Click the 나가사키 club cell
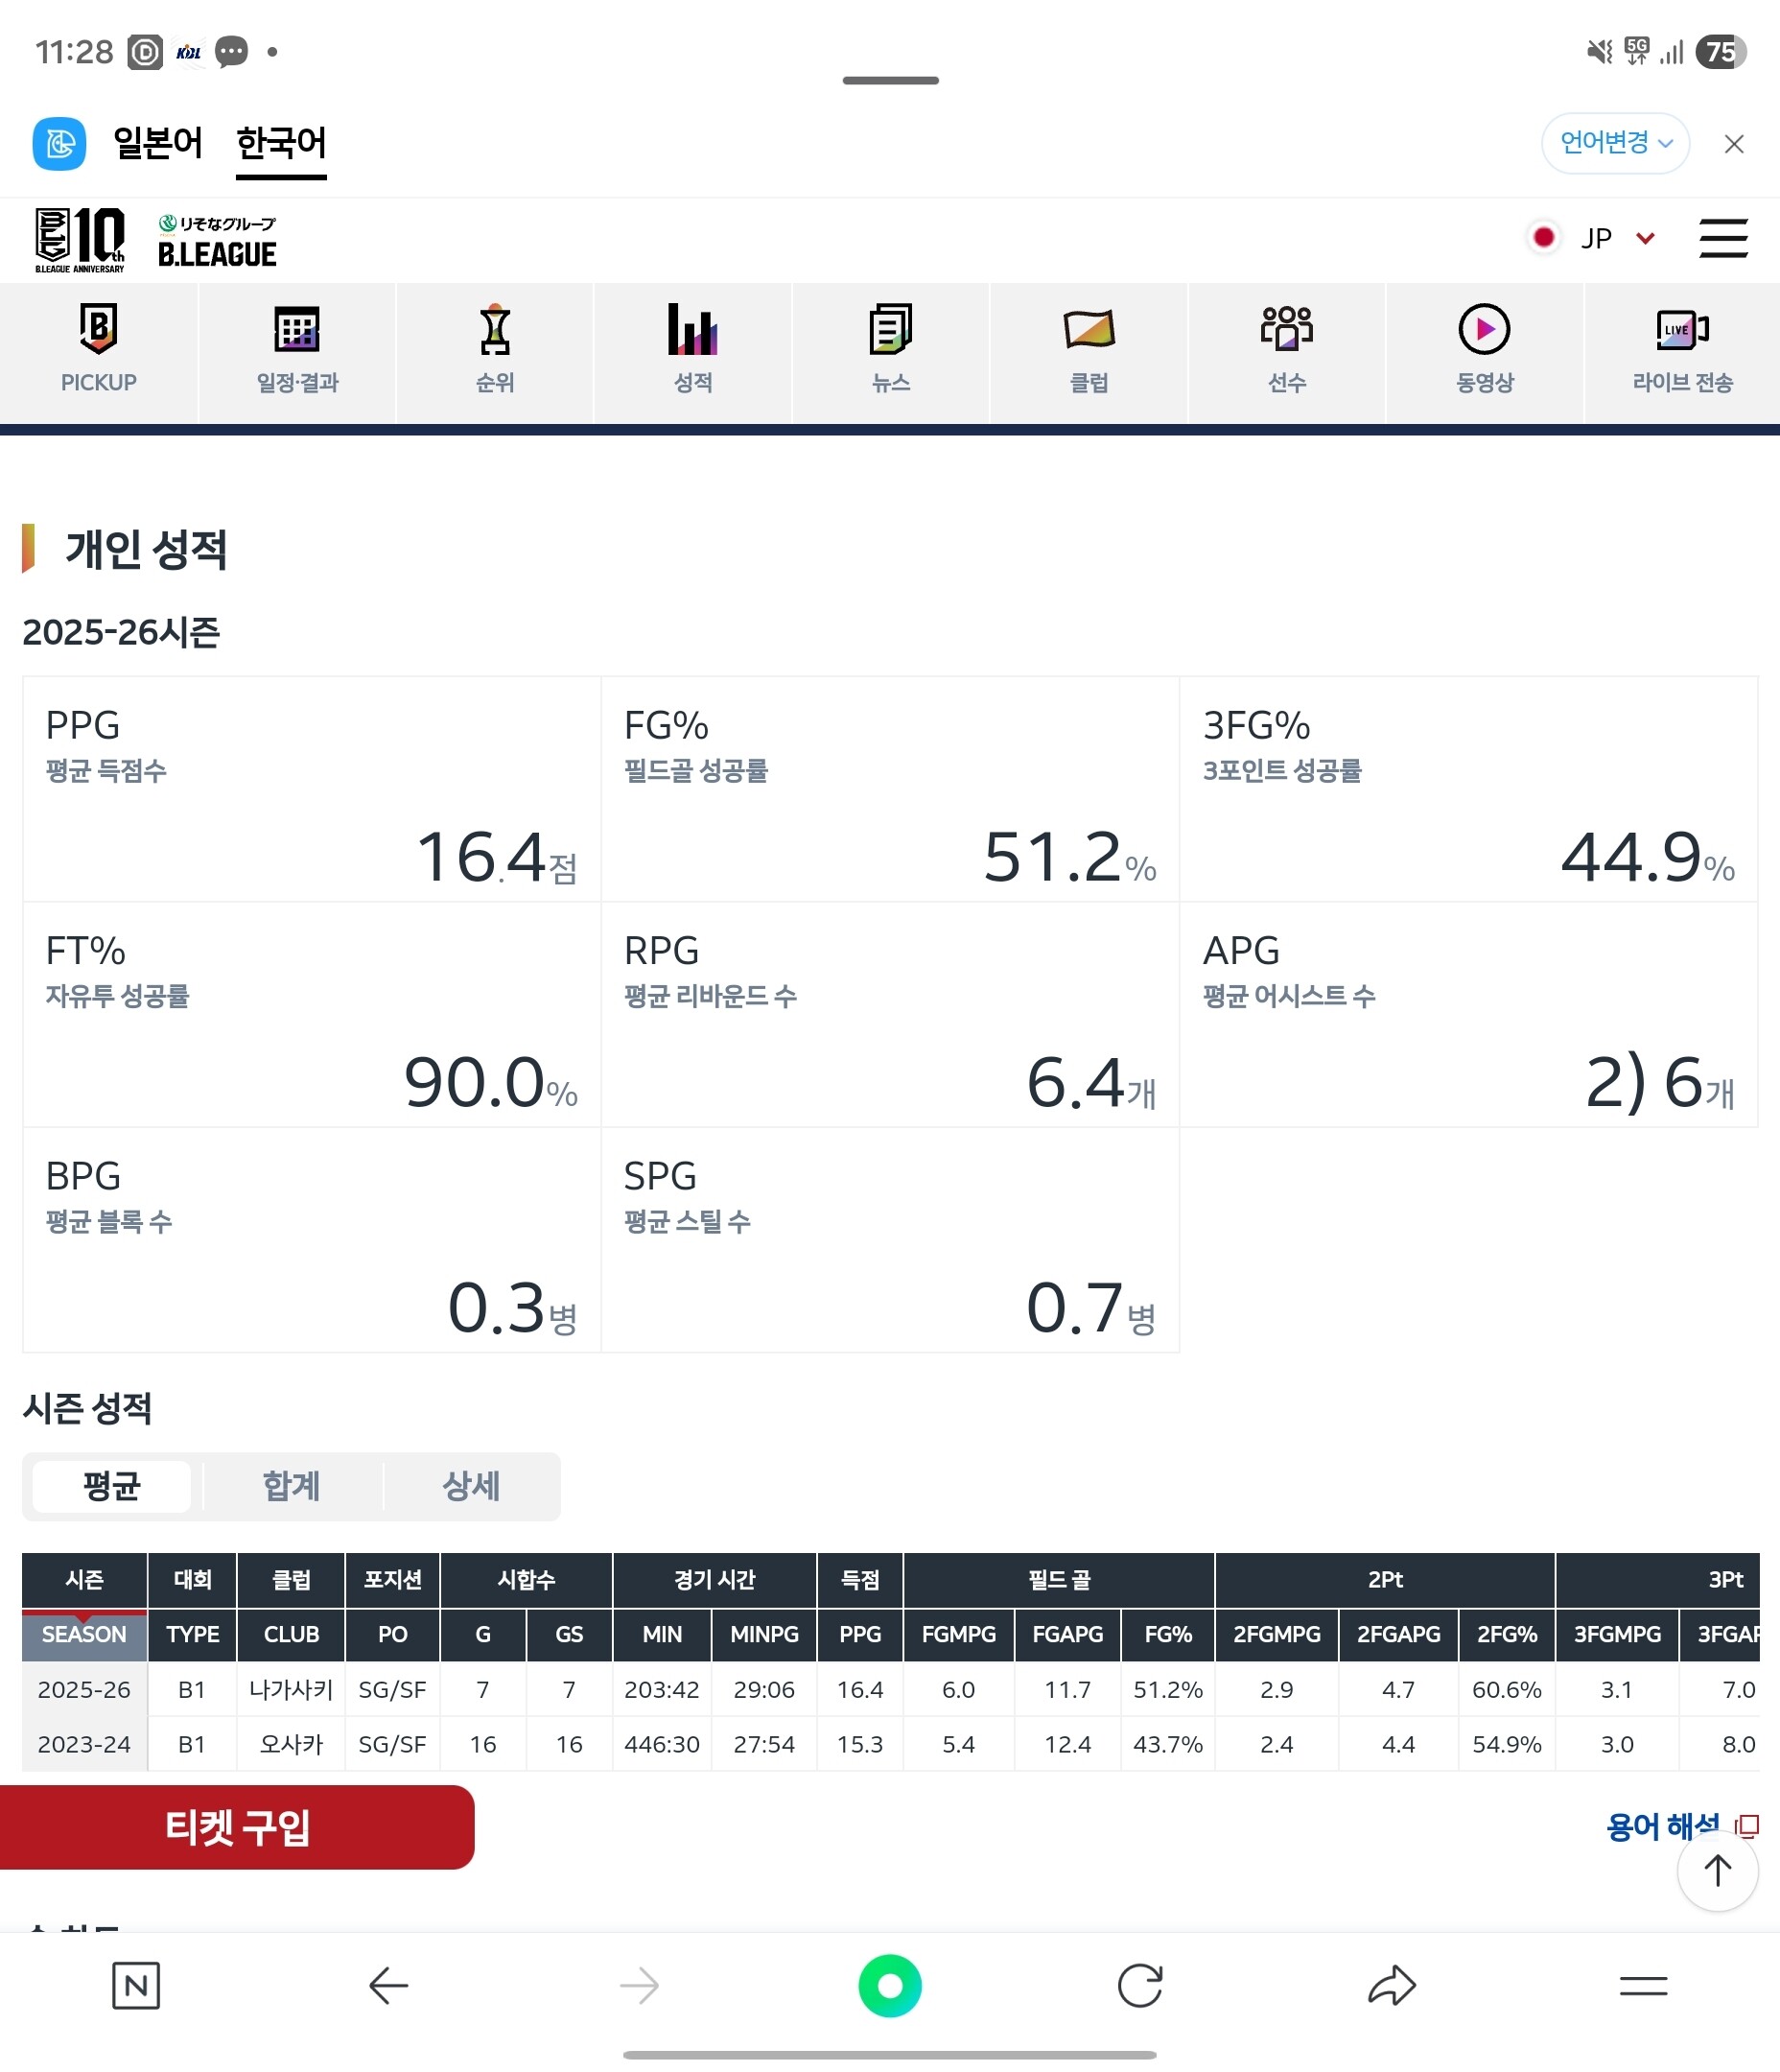This screenshot has width=1780, height=2072. tap(291, 1689)
